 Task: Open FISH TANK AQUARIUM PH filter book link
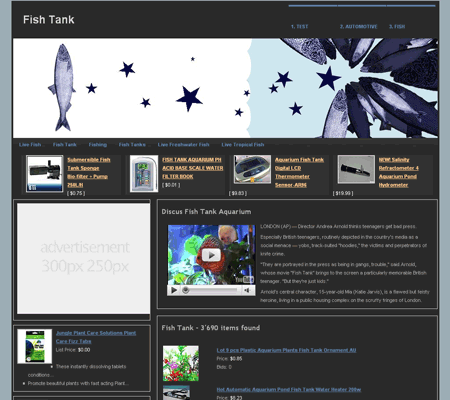coord(193,168)
